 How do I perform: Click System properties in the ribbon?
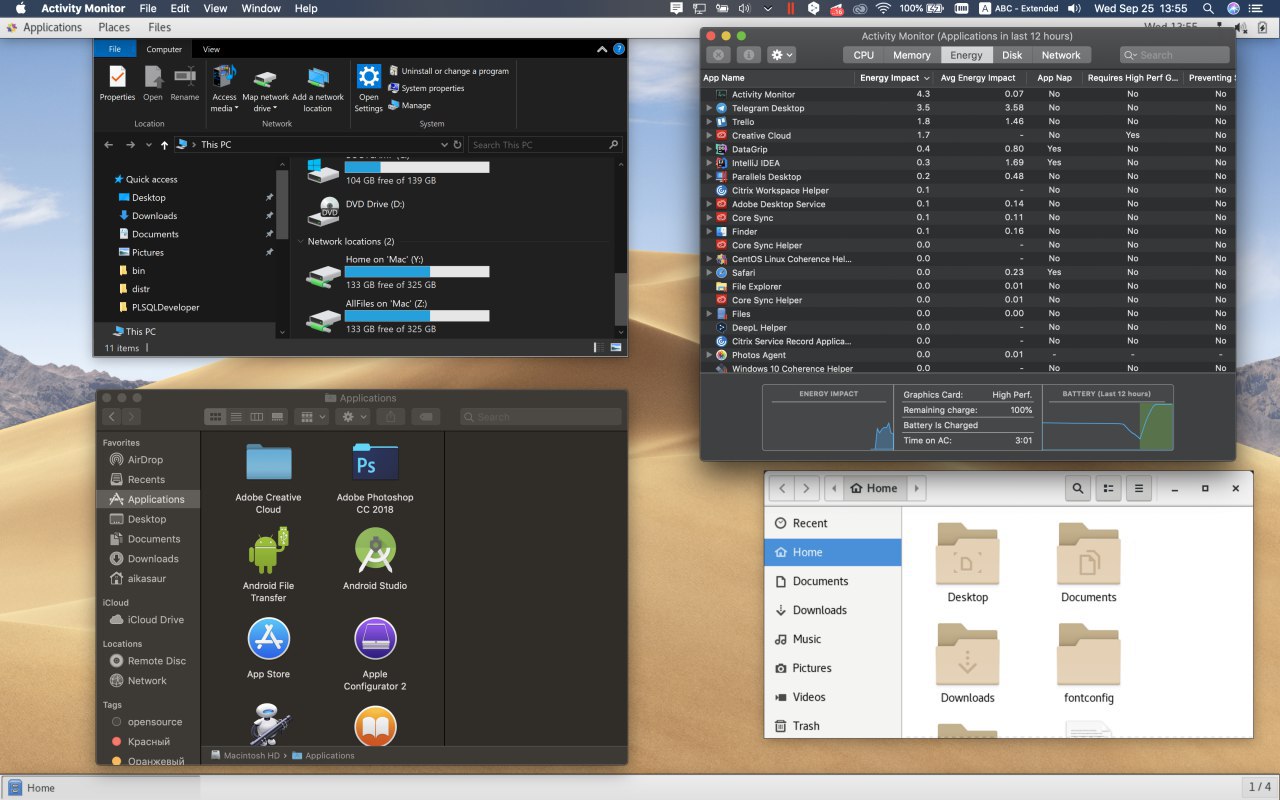(426, 88)
